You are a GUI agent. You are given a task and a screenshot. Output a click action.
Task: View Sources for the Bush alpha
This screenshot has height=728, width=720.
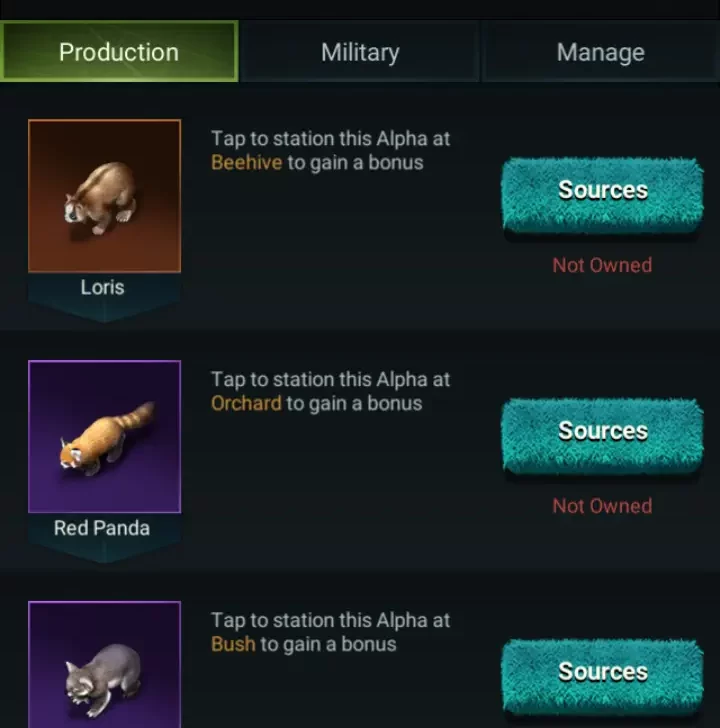click(x=602, y=672)
